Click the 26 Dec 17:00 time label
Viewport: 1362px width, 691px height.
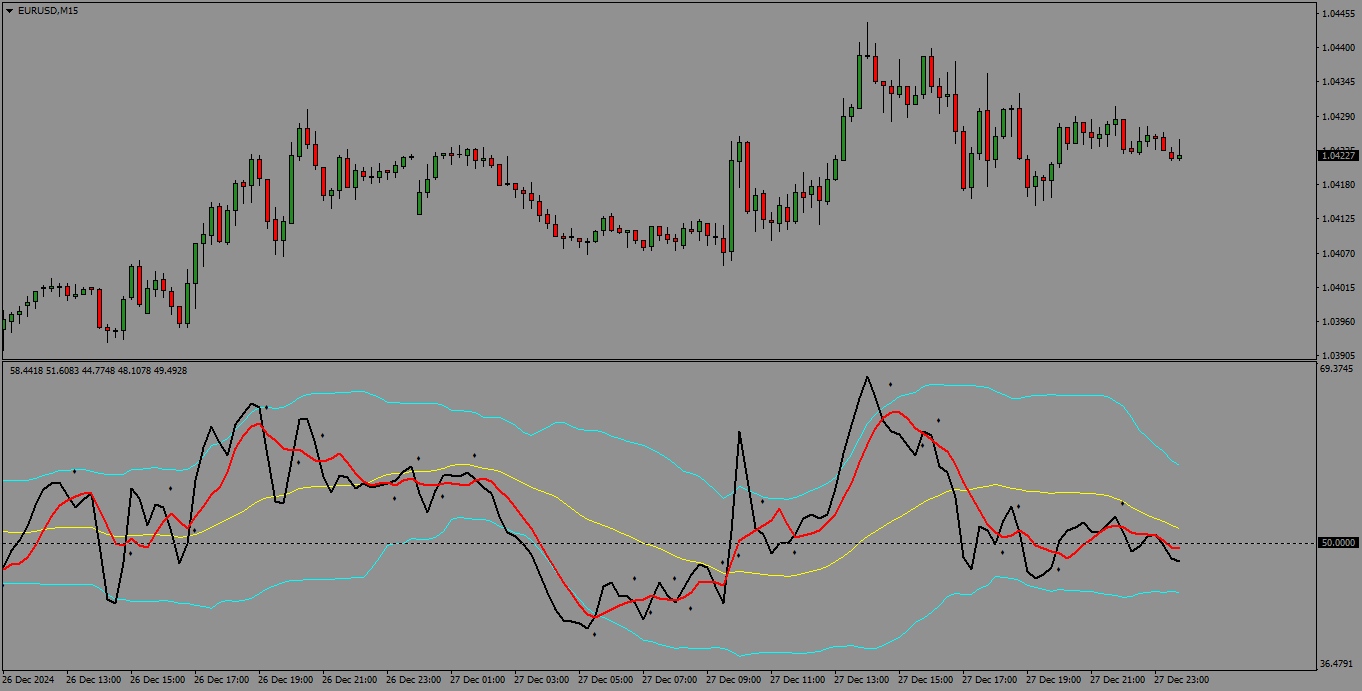pos(222,680)
